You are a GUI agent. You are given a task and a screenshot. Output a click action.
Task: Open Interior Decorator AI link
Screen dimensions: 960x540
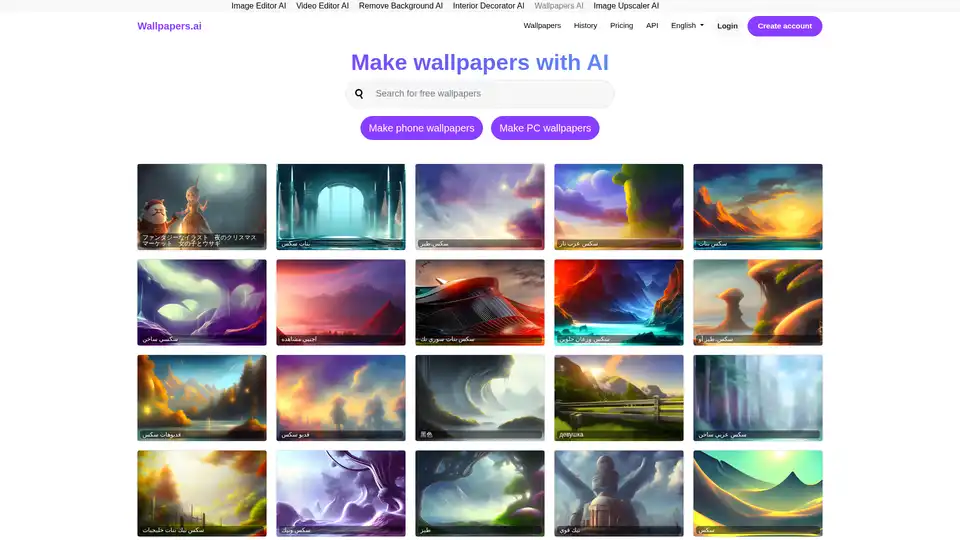click(x=489, y=6)
